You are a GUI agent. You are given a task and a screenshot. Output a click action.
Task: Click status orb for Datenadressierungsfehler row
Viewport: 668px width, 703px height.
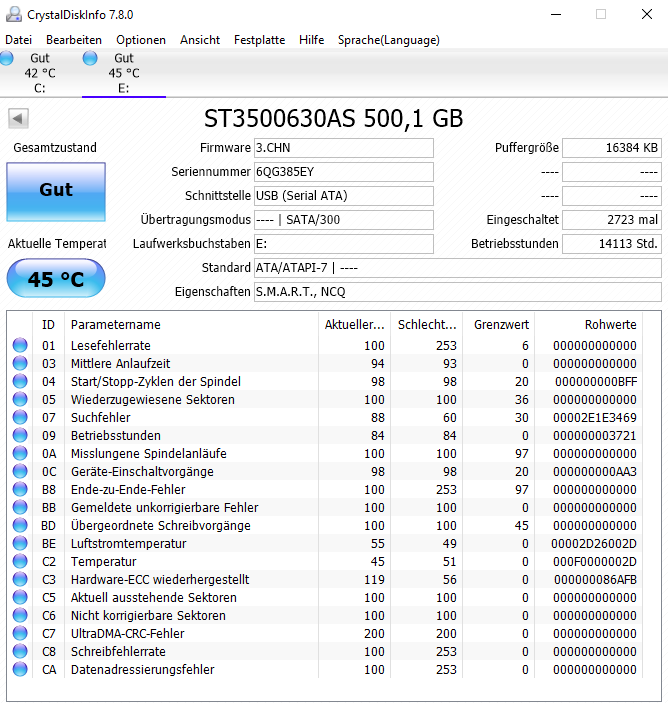click(x=20, y=669)
